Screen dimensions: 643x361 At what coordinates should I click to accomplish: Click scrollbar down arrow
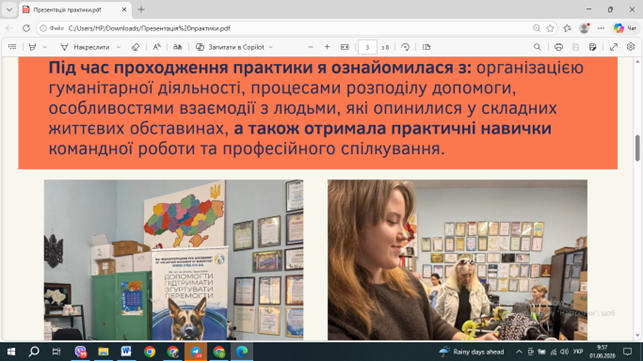click(x=638, y=336)
